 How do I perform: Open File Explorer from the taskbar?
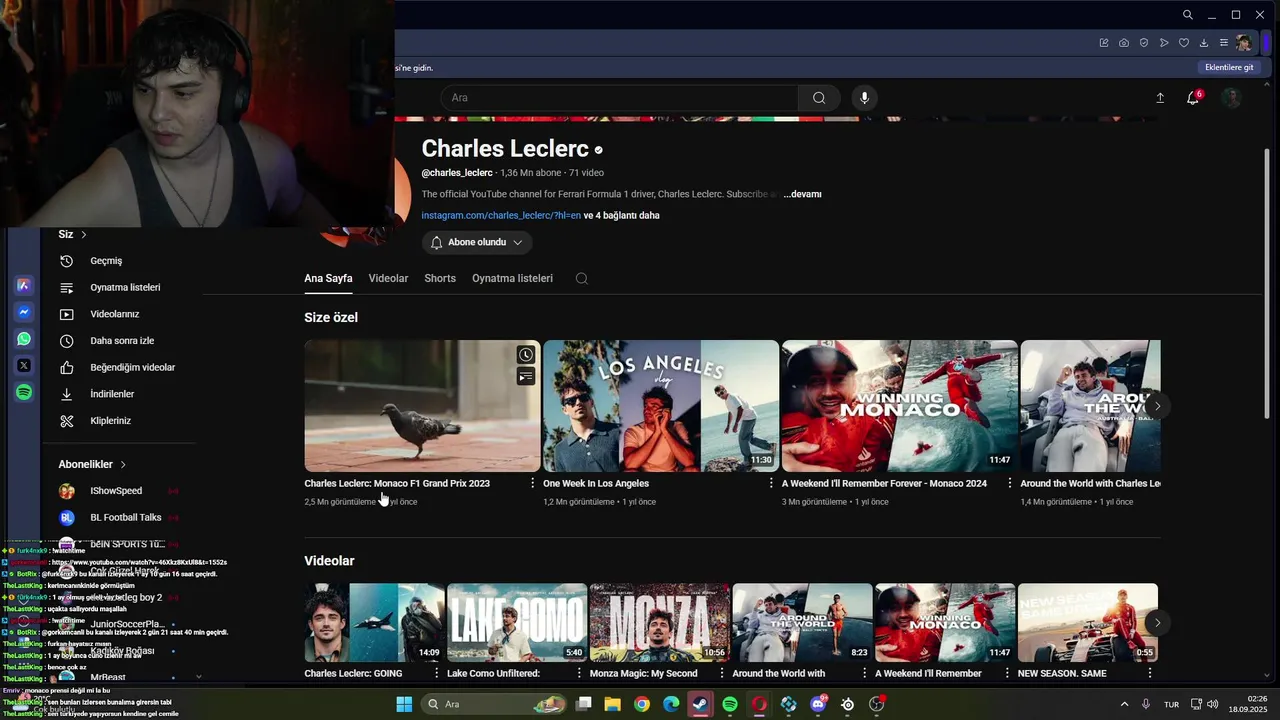612,704
